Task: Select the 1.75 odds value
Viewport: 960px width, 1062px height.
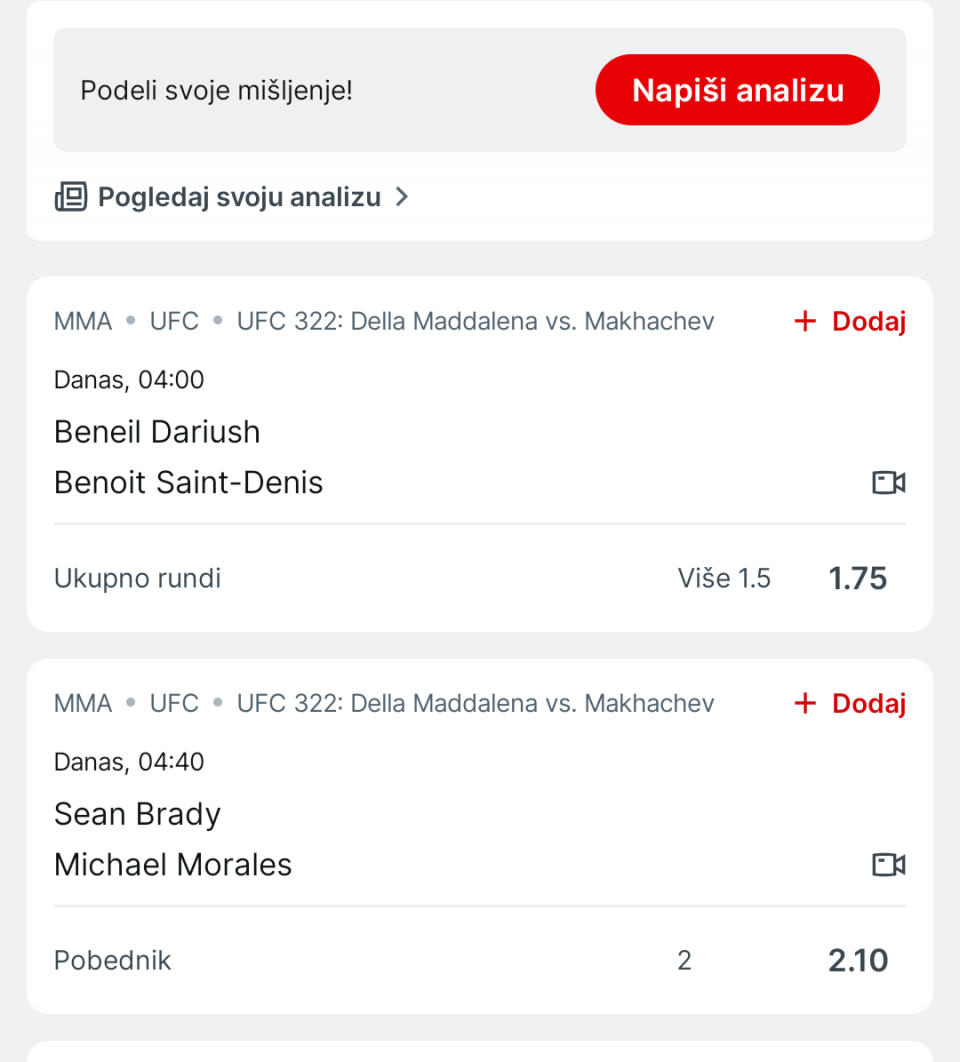Action: tap(858, 579)
